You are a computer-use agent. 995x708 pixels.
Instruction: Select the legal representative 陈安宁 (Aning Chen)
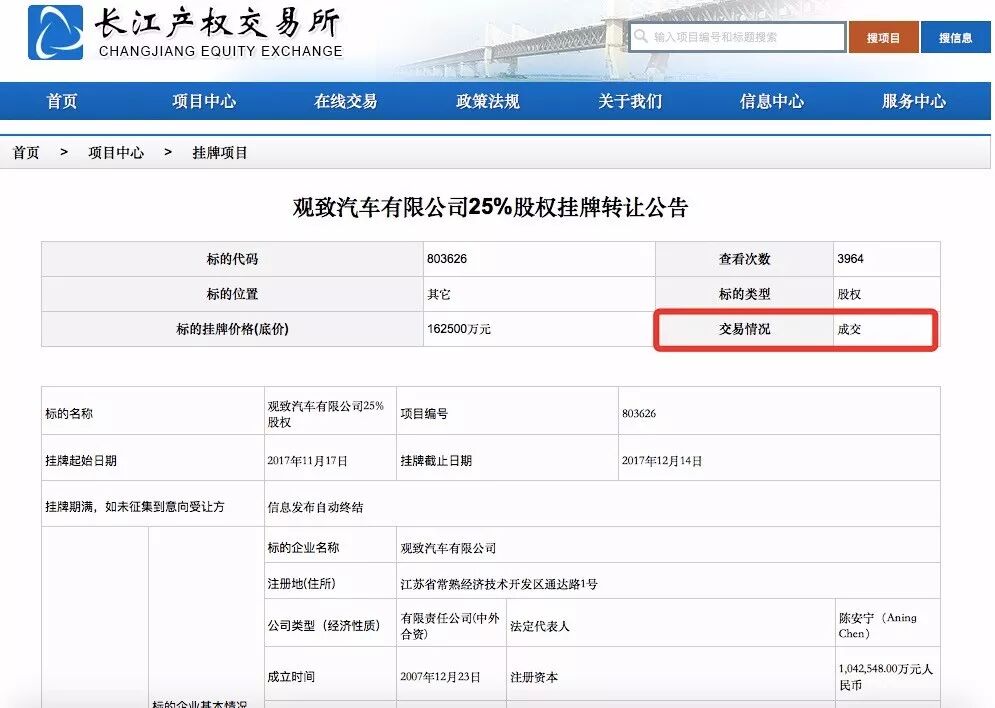point(878,626)
